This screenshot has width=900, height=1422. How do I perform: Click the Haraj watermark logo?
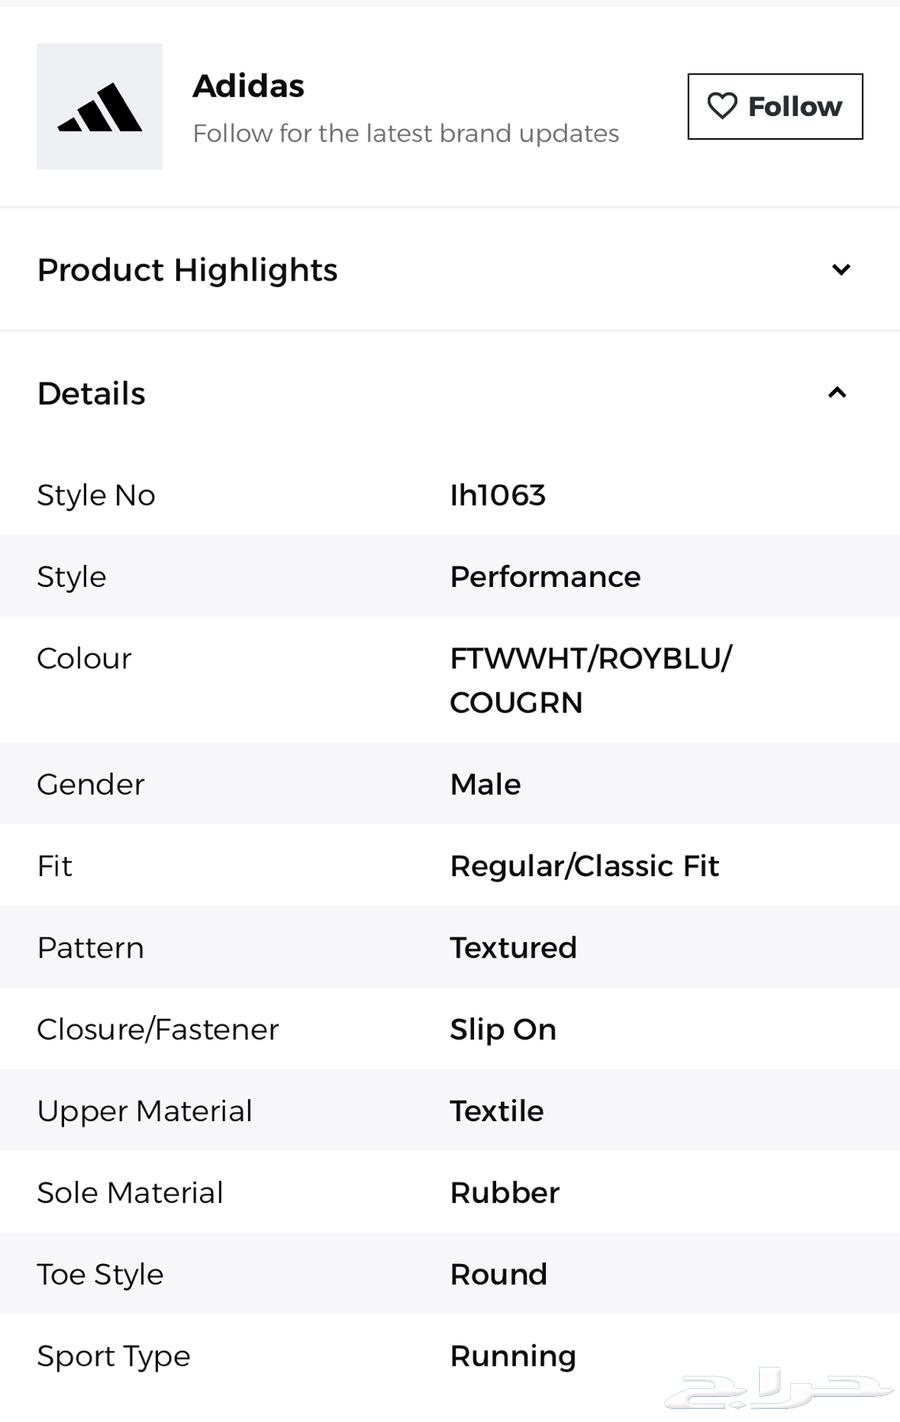pos(780,1388)
